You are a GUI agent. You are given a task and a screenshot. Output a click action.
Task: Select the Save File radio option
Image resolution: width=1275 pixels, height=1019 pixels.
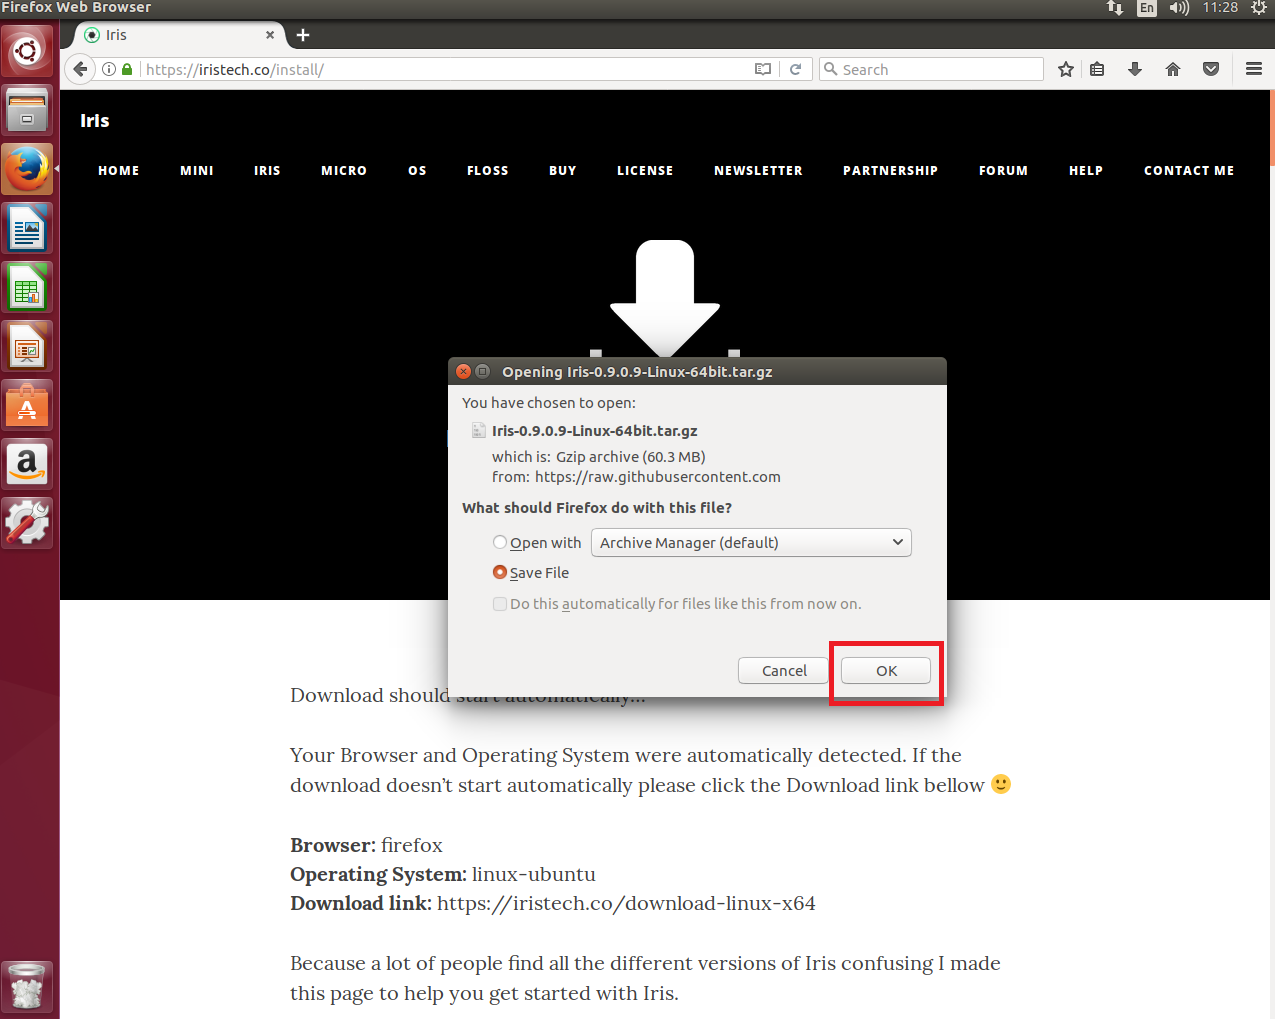click(x=500, y=572)
